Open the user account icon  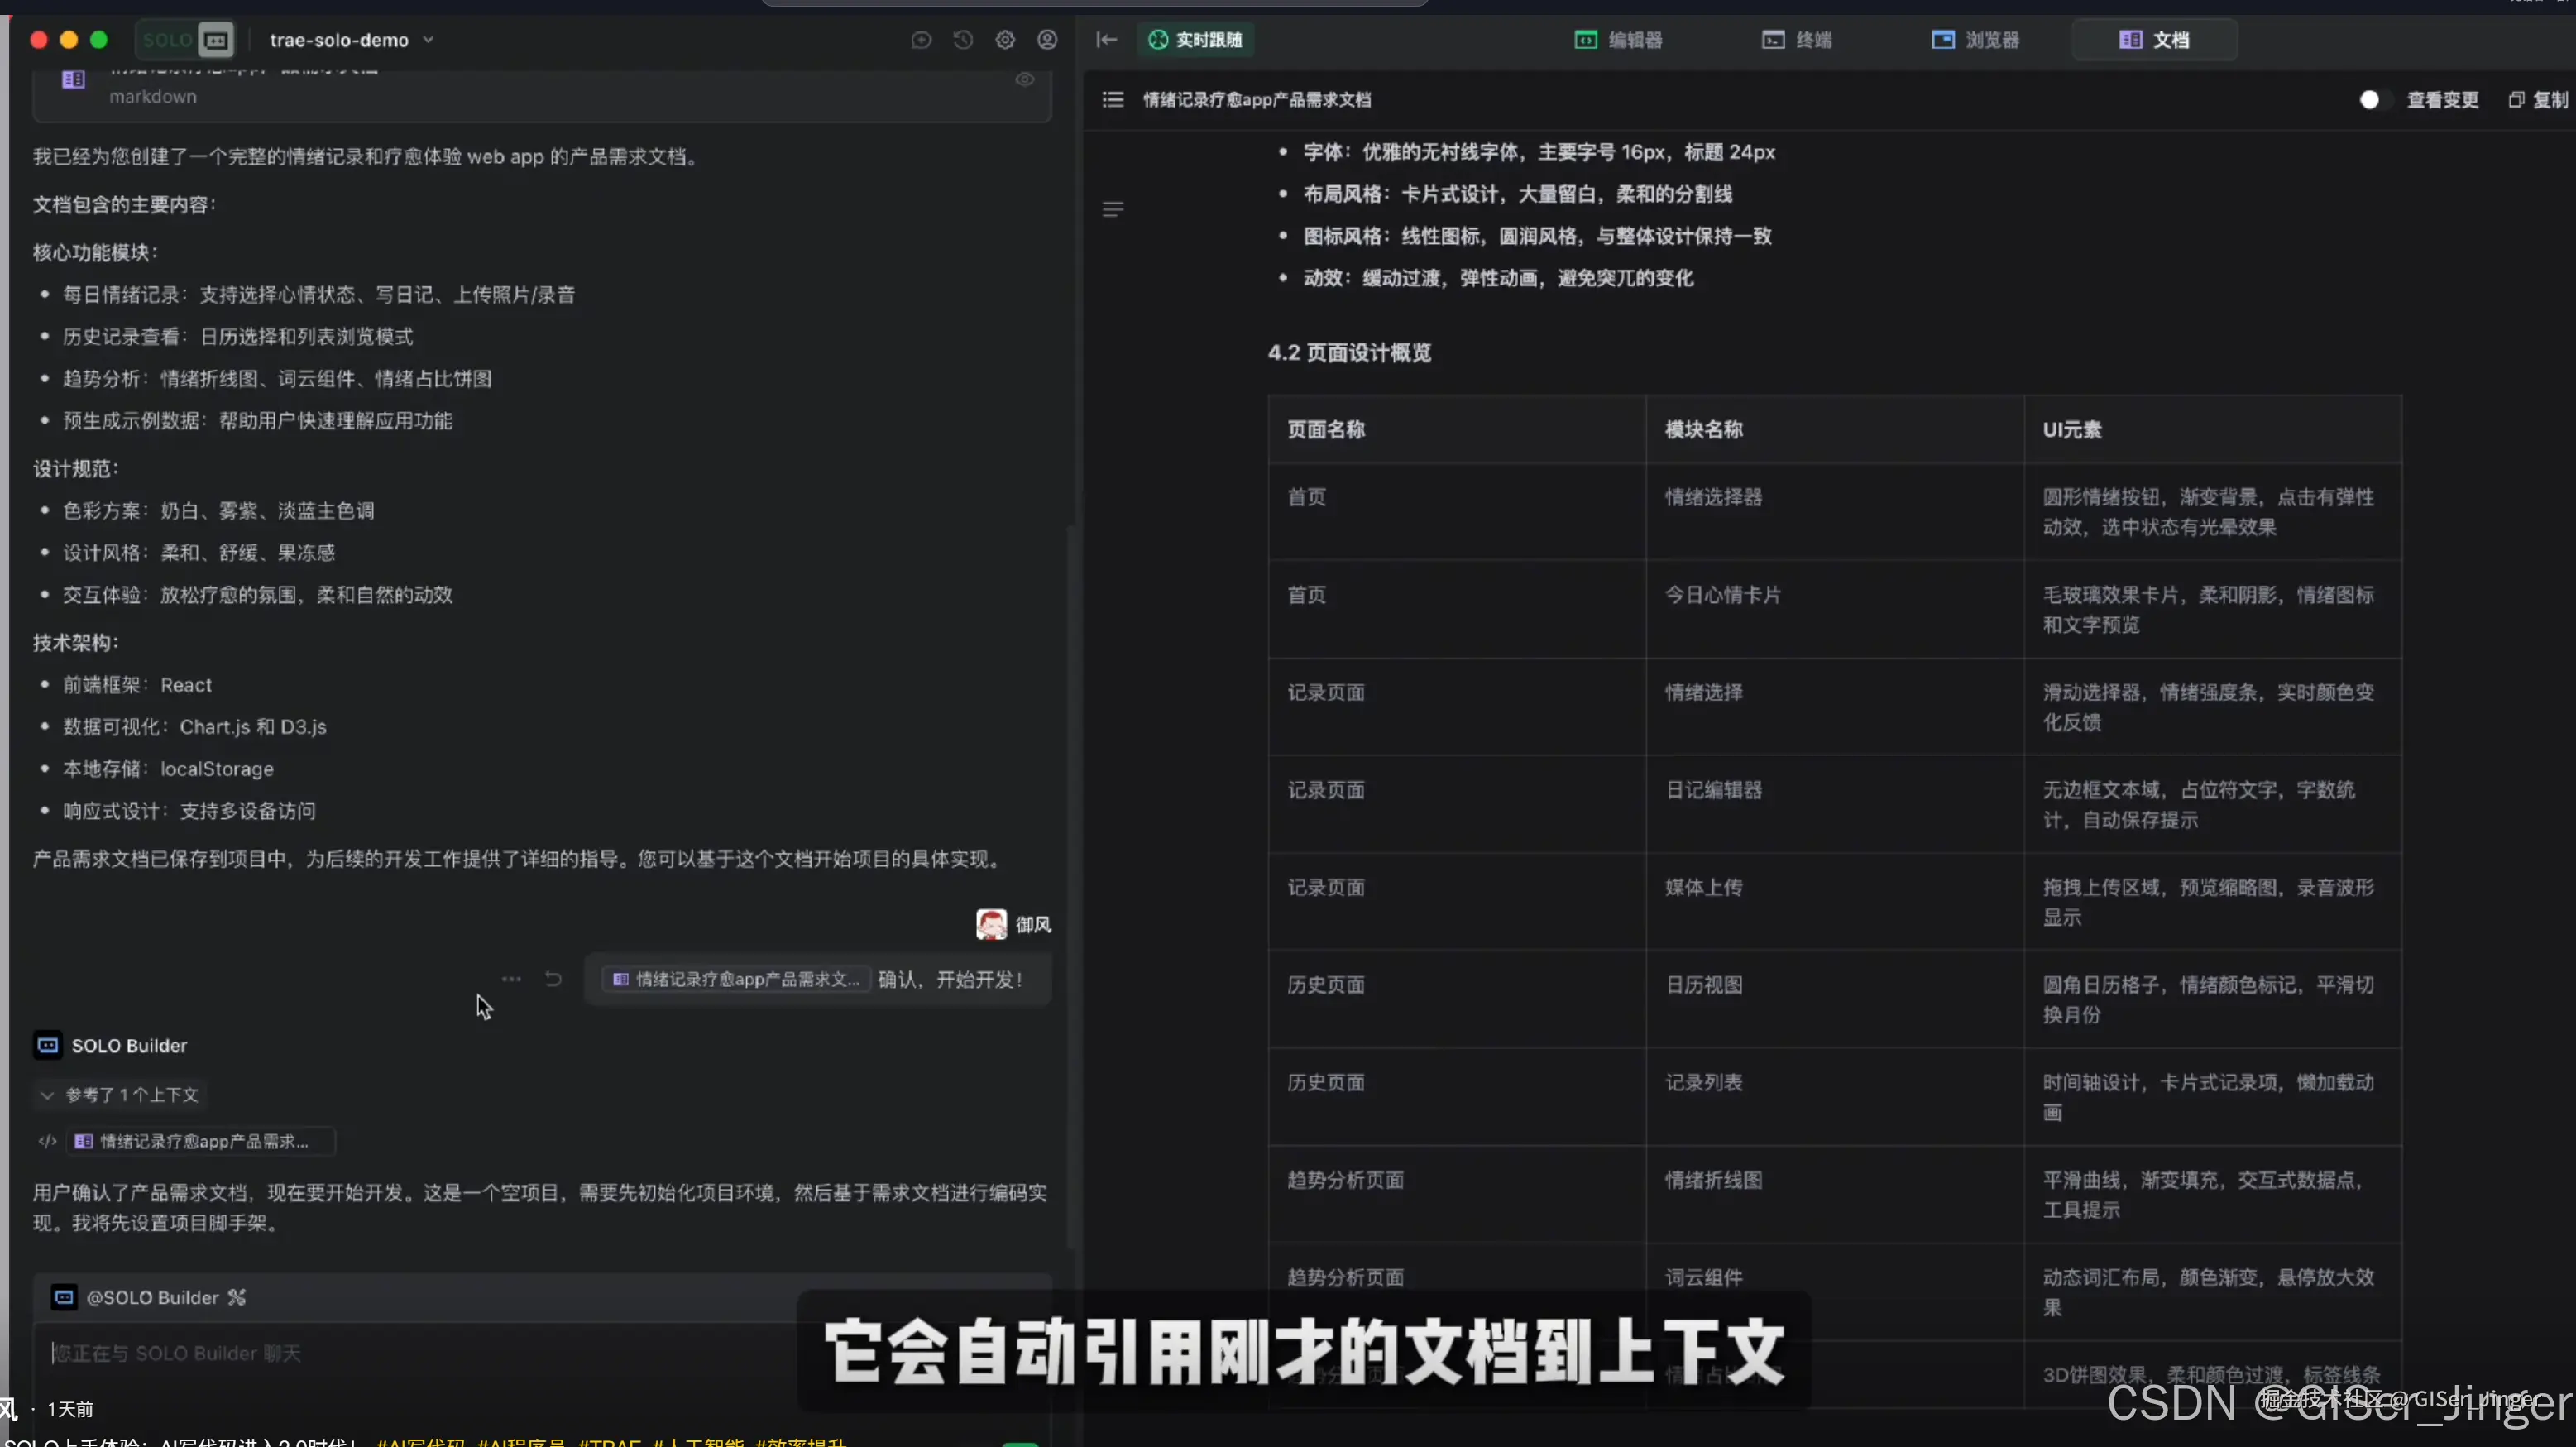pyautogui.click(x=1047, y=40)
